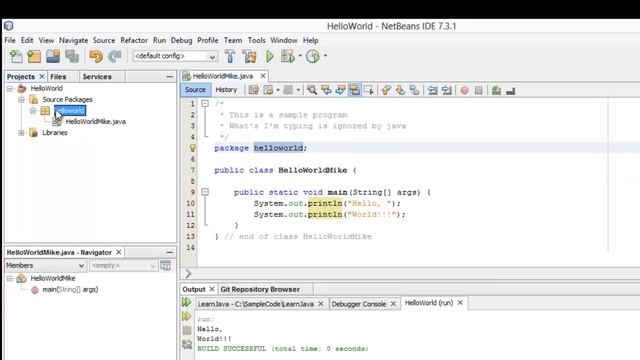Open the Back history dropdown arrow in editor
Screen dimensions: 640x360
point(278,90)
